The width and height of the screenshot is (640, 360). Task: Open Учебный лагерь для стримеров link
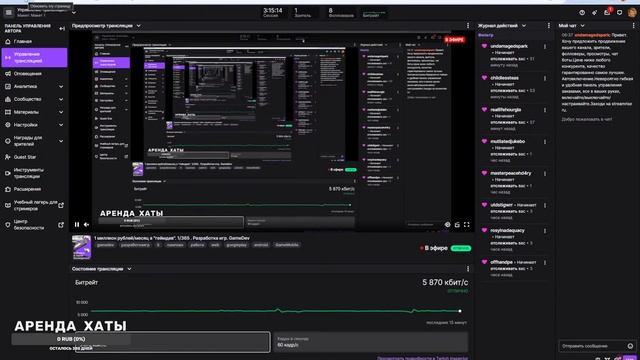pos(34,205)
